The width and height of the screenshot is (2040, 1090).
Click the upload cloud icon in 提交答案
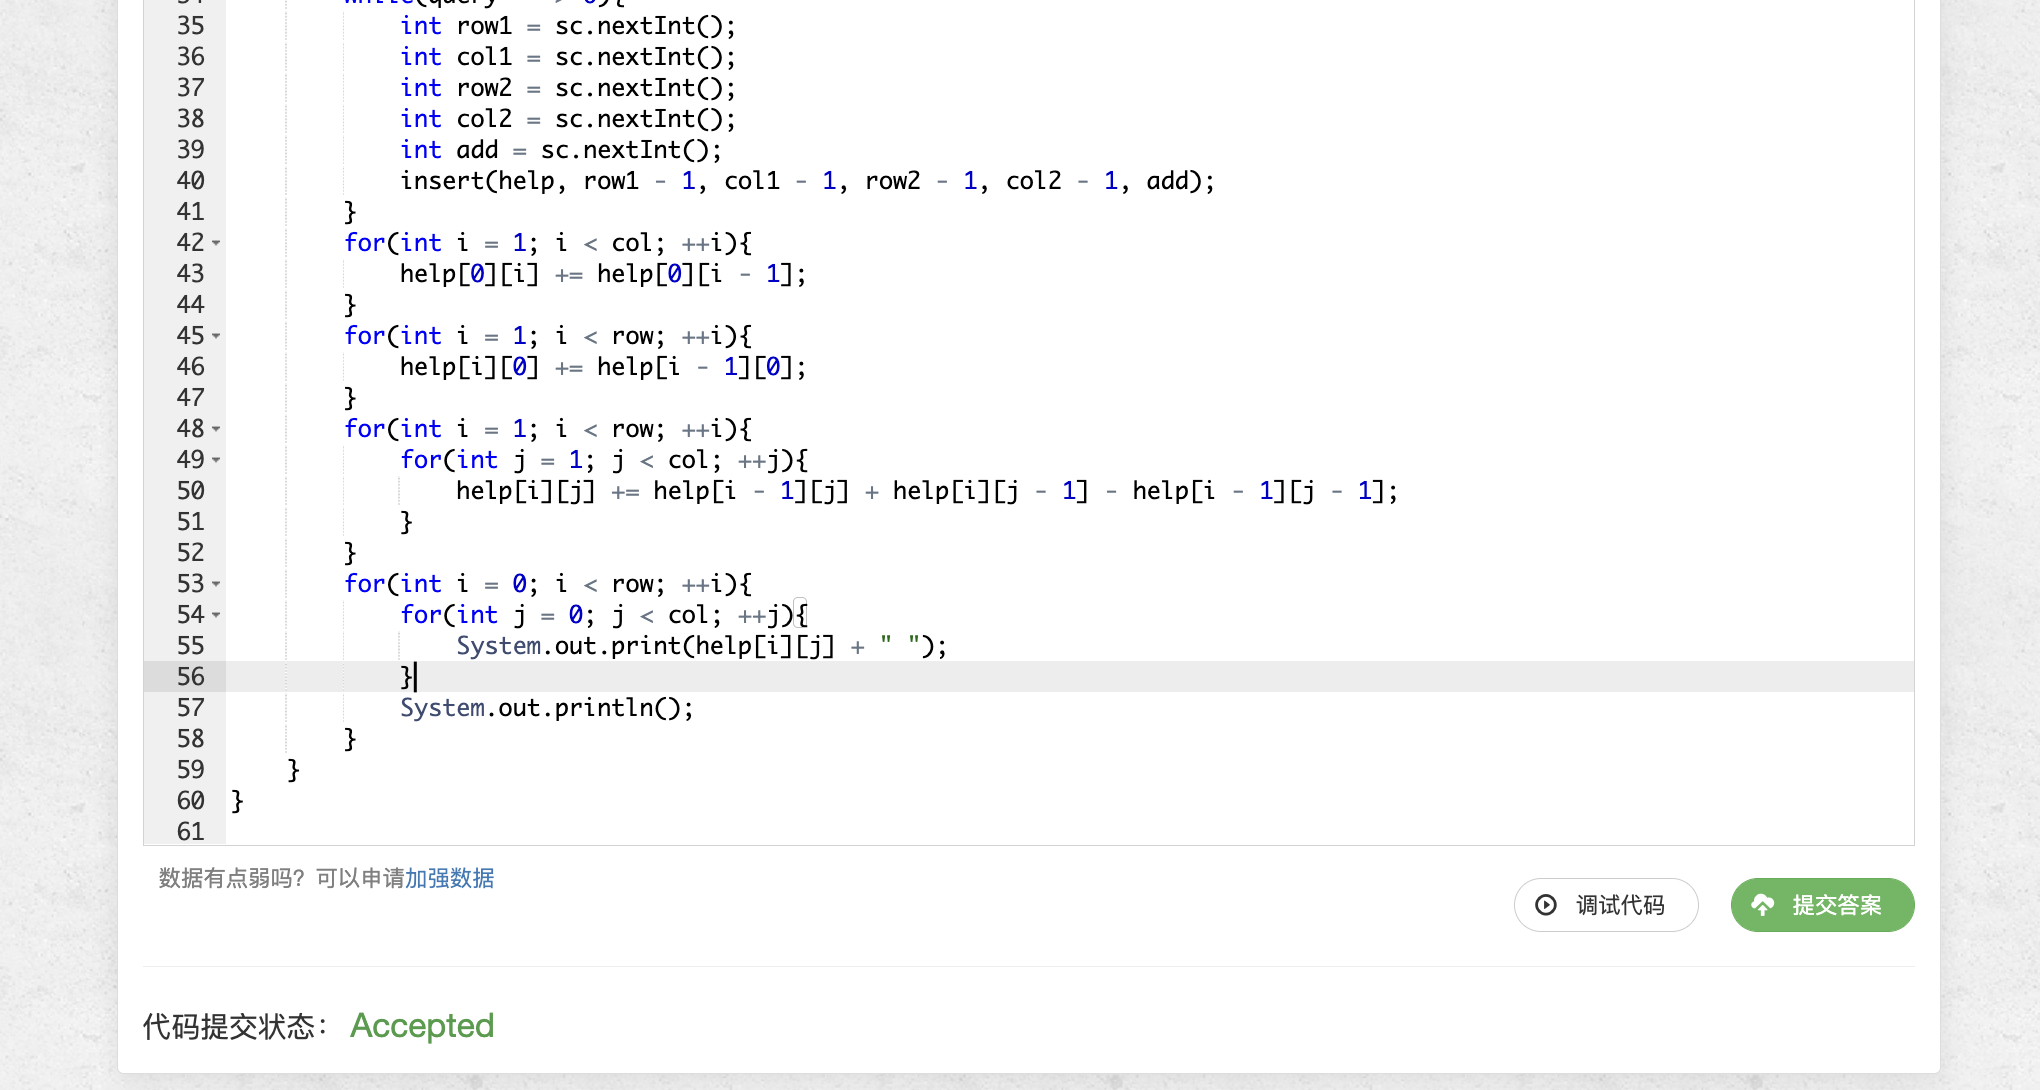pyautogui.click(x=1762, y=905)
